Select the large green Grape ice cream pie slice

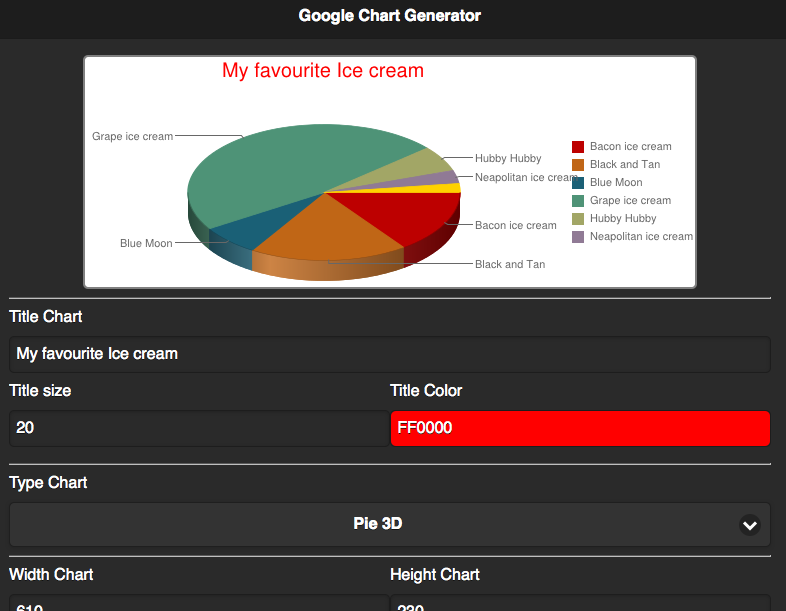tap(290, 170)
